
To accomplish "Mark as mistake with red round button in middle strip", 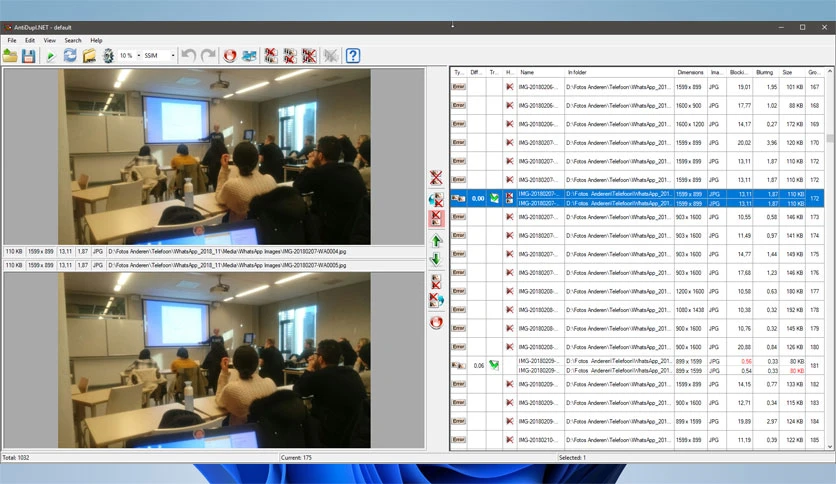I will click(436, 322).
